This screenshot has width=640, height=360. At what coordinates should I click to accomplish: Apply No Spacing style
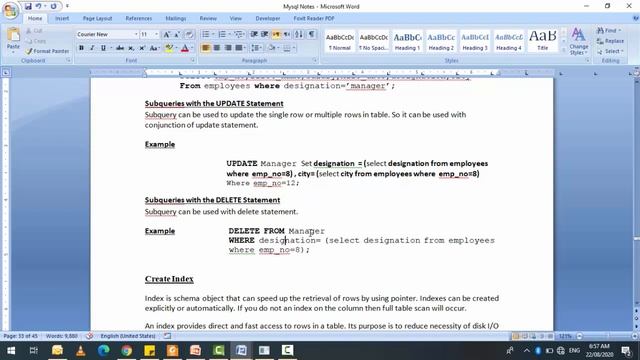point(373,41)
